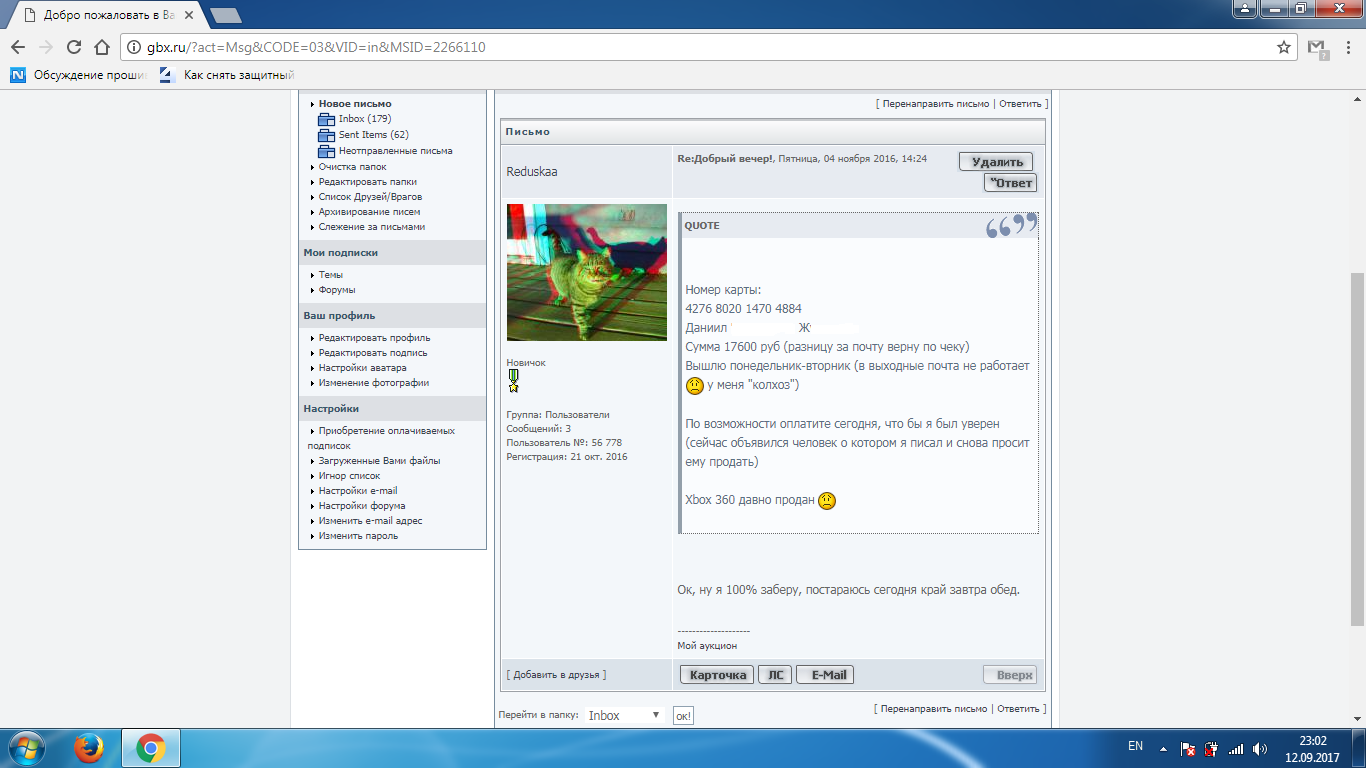Open 'Настройки e-mail' link

click(x=358, y=491)
